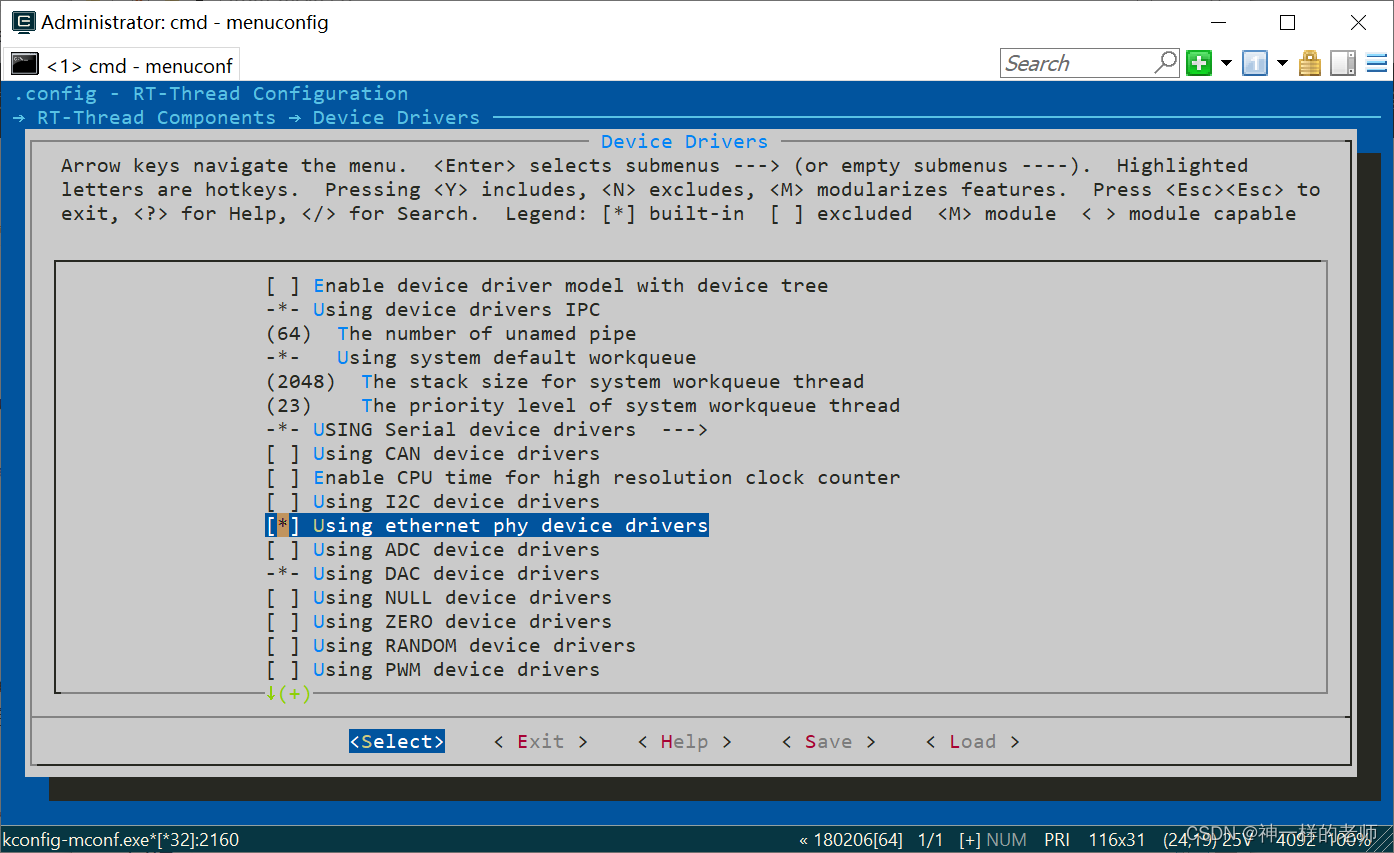Click the magnifier icon in search box

click(x=1166, y=62)
